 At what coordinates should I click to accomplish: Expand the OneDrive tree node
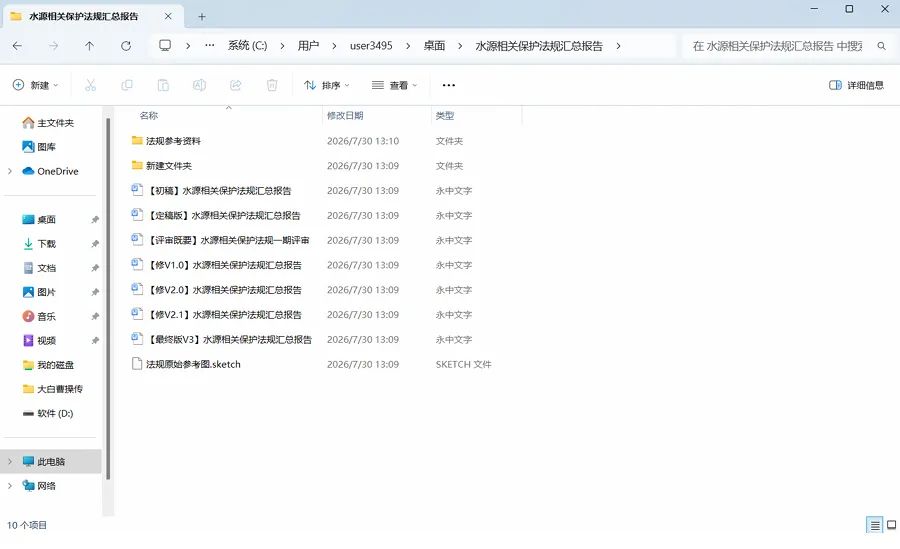coord(10,171)
